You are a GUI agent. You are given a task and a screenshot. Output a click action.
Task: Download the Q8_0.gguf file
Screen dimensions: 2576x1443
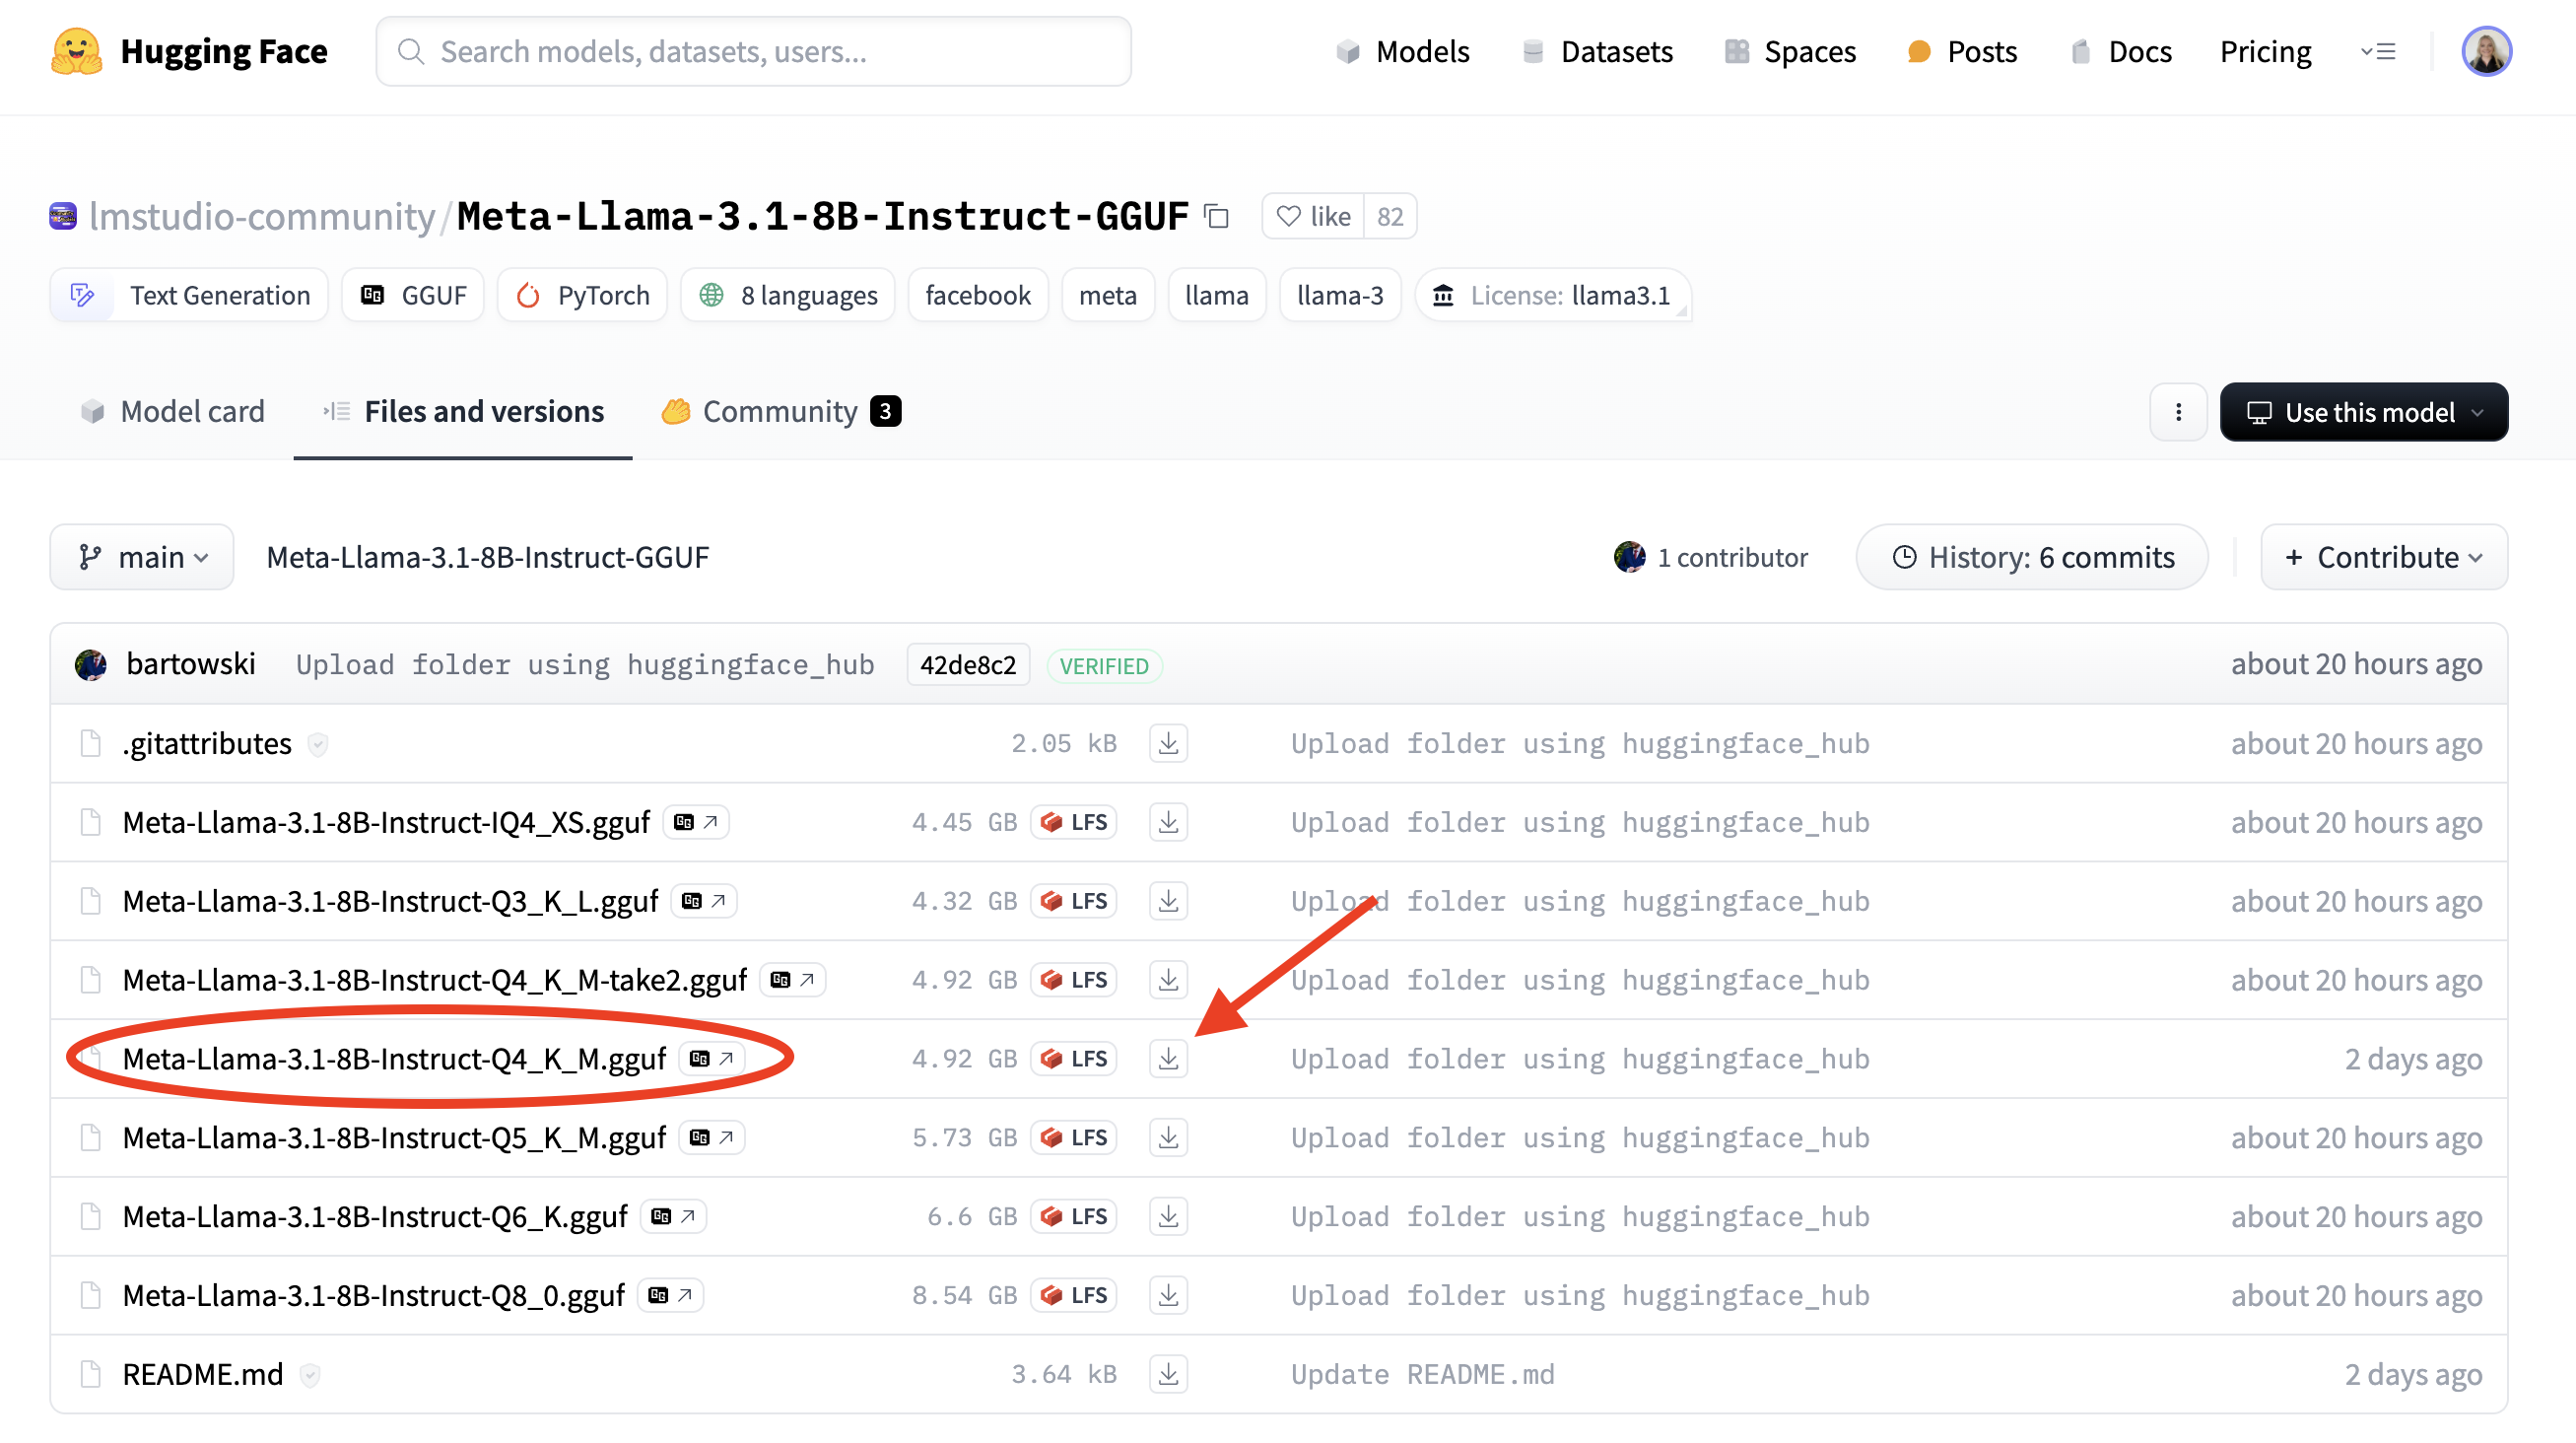coord(1168,1297)
